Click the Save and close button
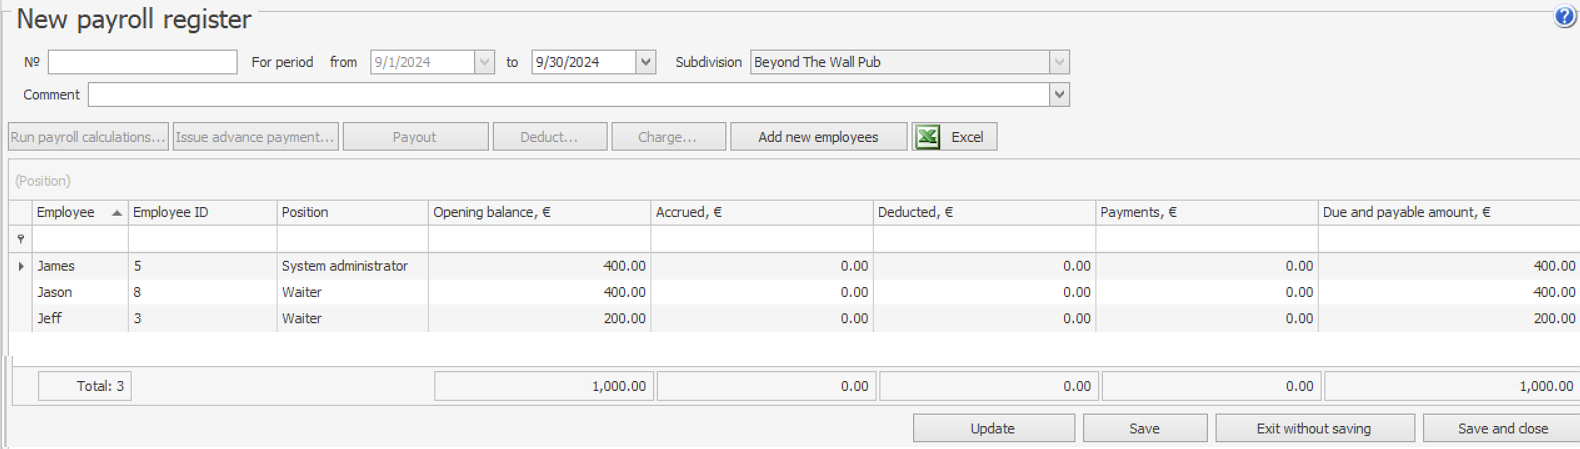Screen dimensions: 1580x449 point(1501,428)
